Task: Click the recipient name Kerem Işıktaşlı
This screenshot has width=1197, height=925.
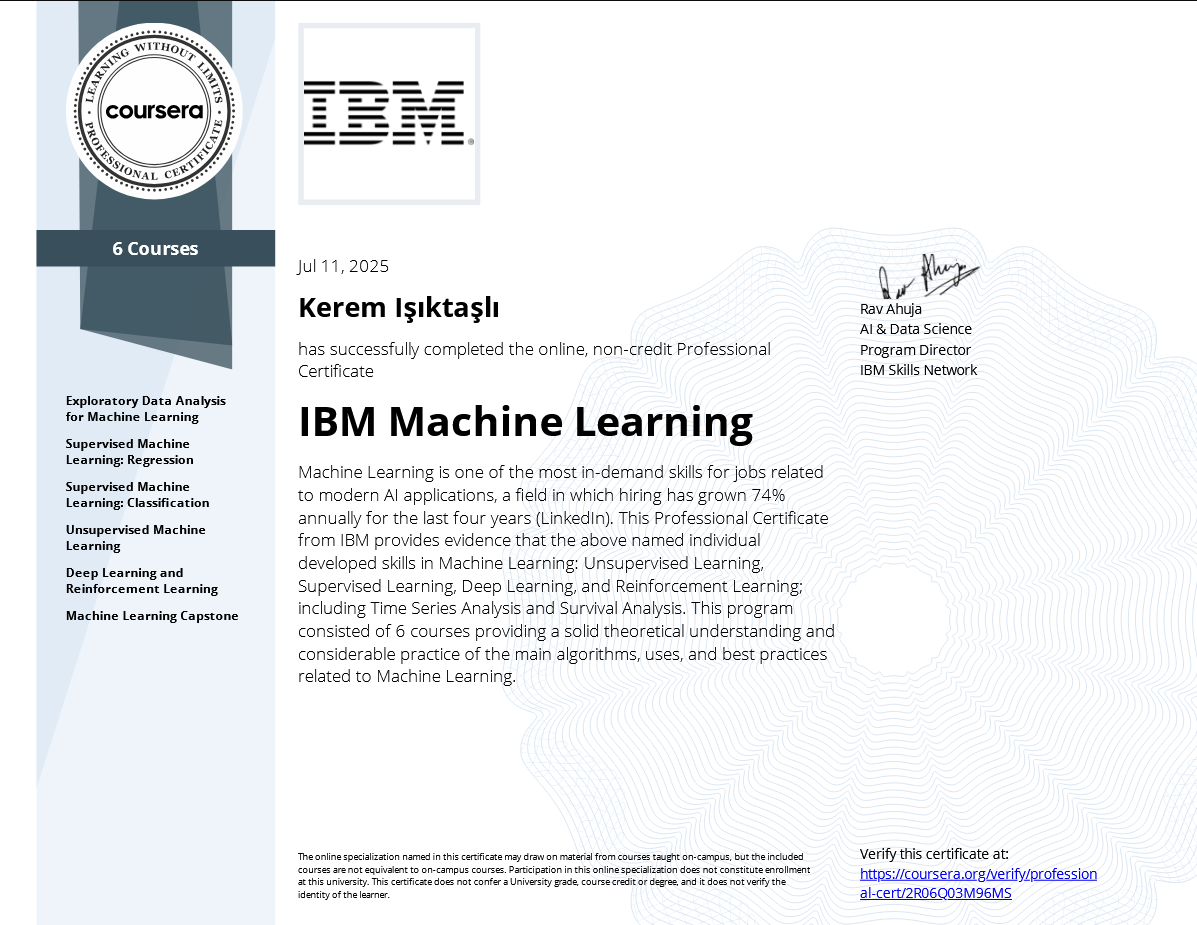Action: (x=399, y=307)
